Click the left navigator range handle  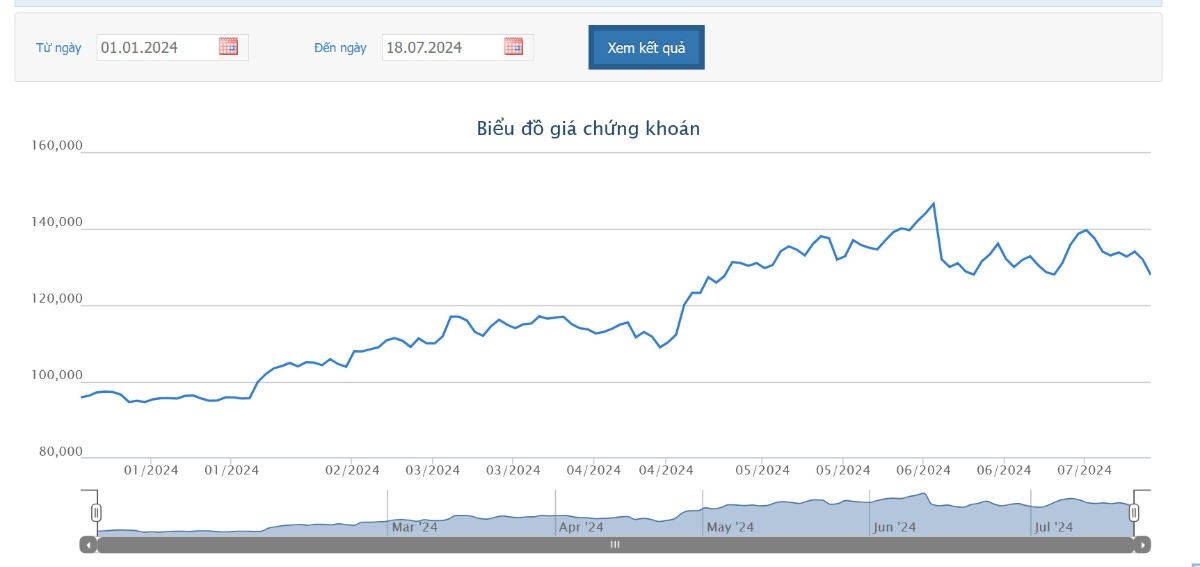pyautogui.click(x=96, y=513)
